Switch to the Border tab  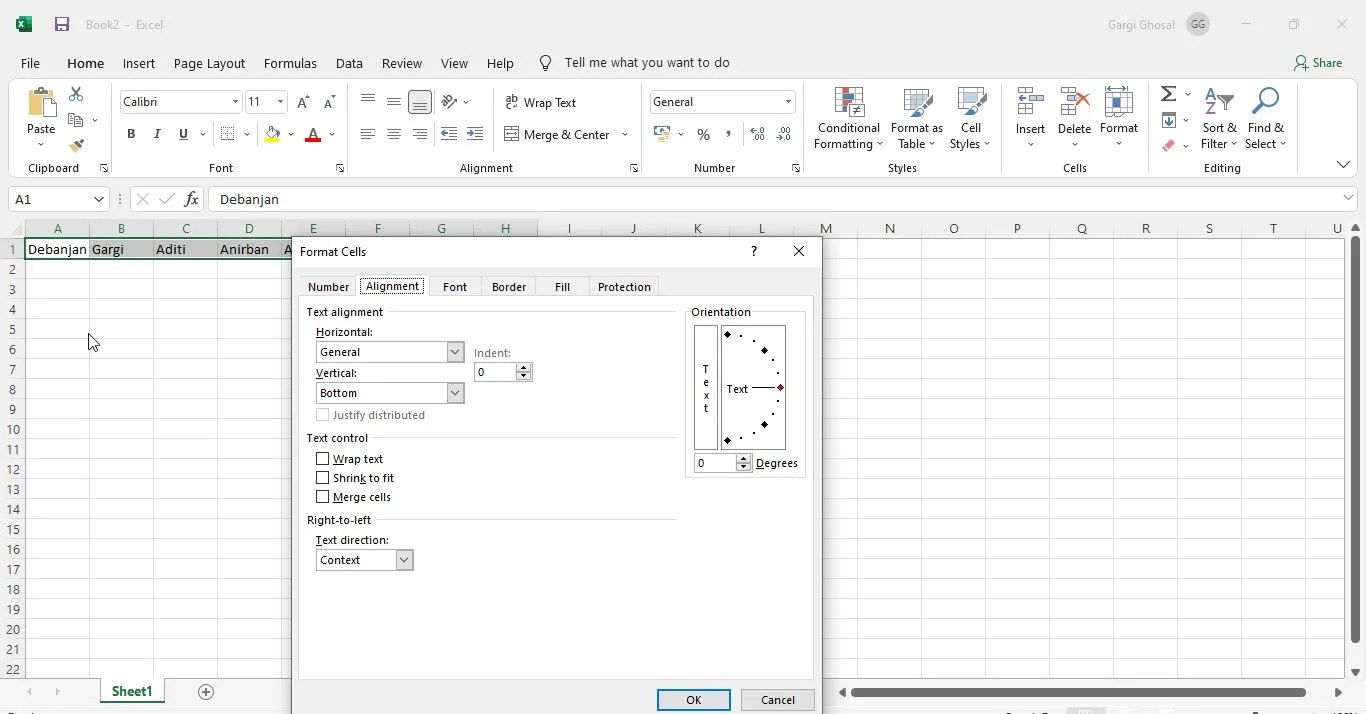tap(508, 287)
